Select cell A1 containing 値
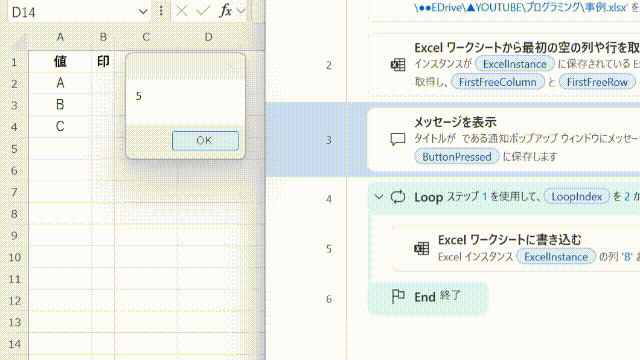Image resolution: width=640 pixels, height=360 pixels. [x=60, y=62]
